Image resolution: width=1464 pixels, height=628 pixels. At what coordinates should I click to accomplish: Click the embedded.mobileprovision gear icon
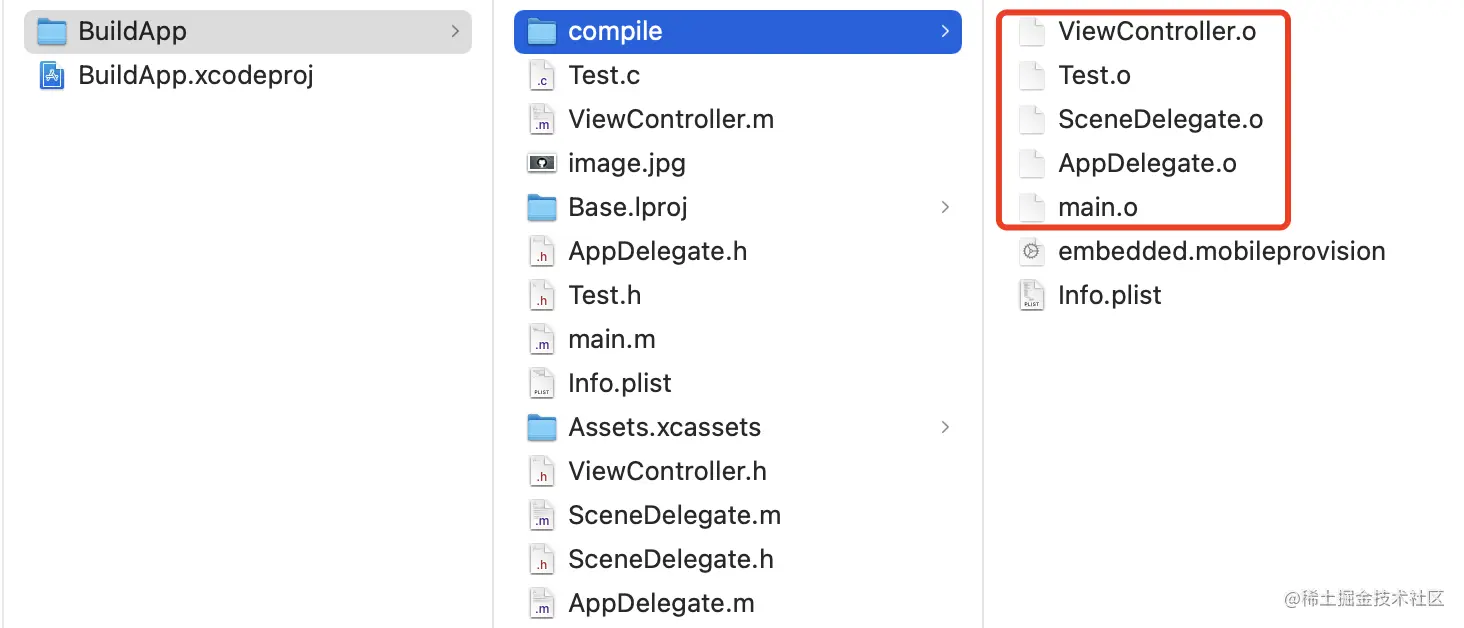coord(1031,251)
